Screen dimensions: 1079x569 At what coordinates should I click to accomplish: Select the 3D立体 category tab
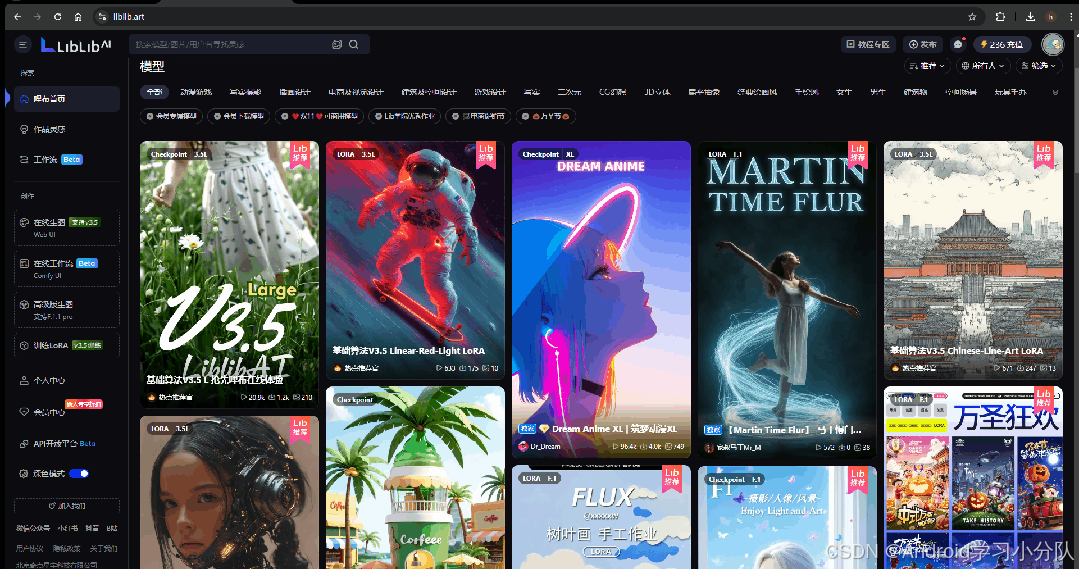click(x=657, y=92)
